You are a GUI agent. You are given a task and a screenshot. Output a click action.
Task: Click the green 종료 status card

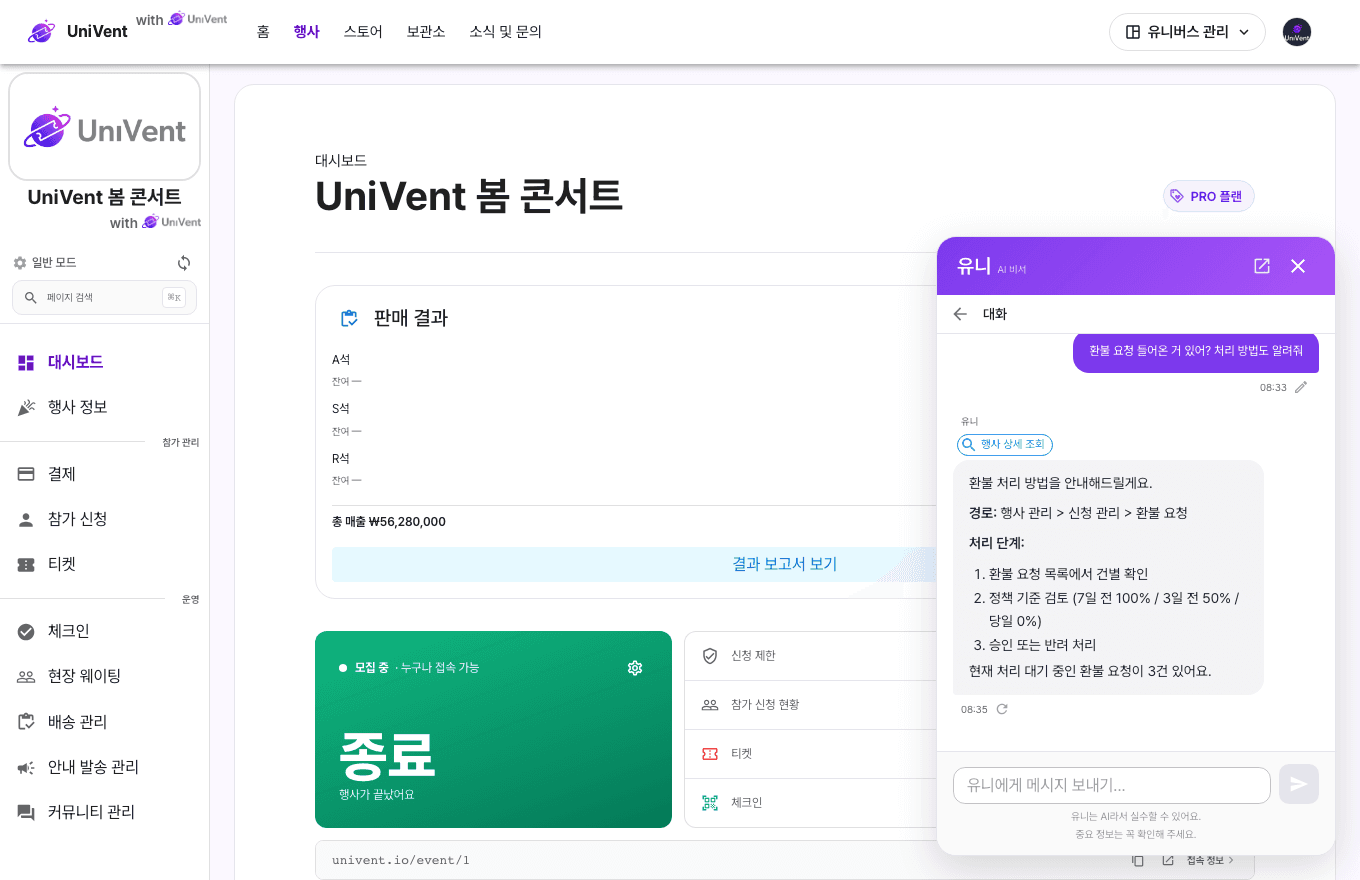pyautogui.click(x=493, y=729)
